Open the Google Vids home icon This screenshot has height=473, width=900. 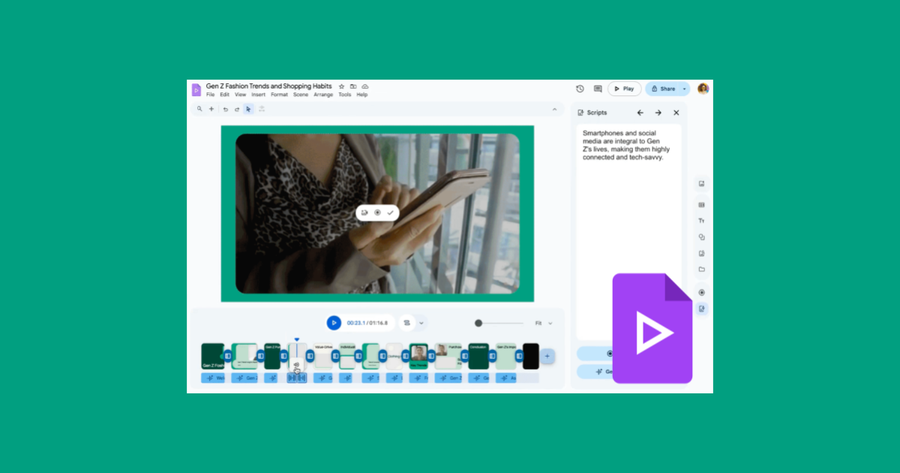[x=196, y=90]
